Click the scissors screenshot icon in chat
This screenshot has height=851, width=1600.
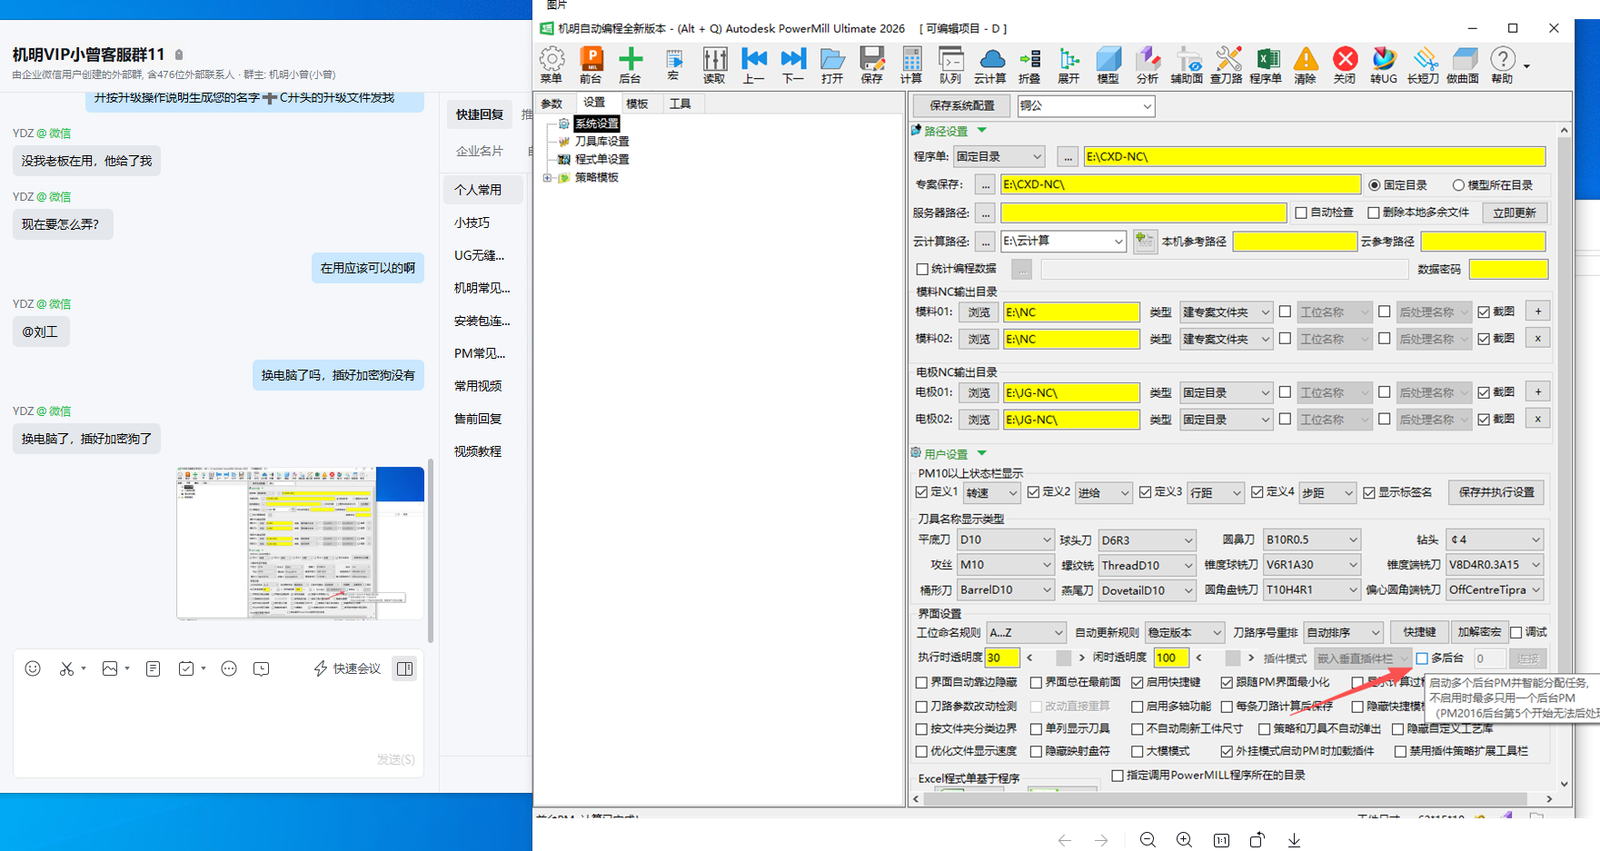tap(67, 668)
